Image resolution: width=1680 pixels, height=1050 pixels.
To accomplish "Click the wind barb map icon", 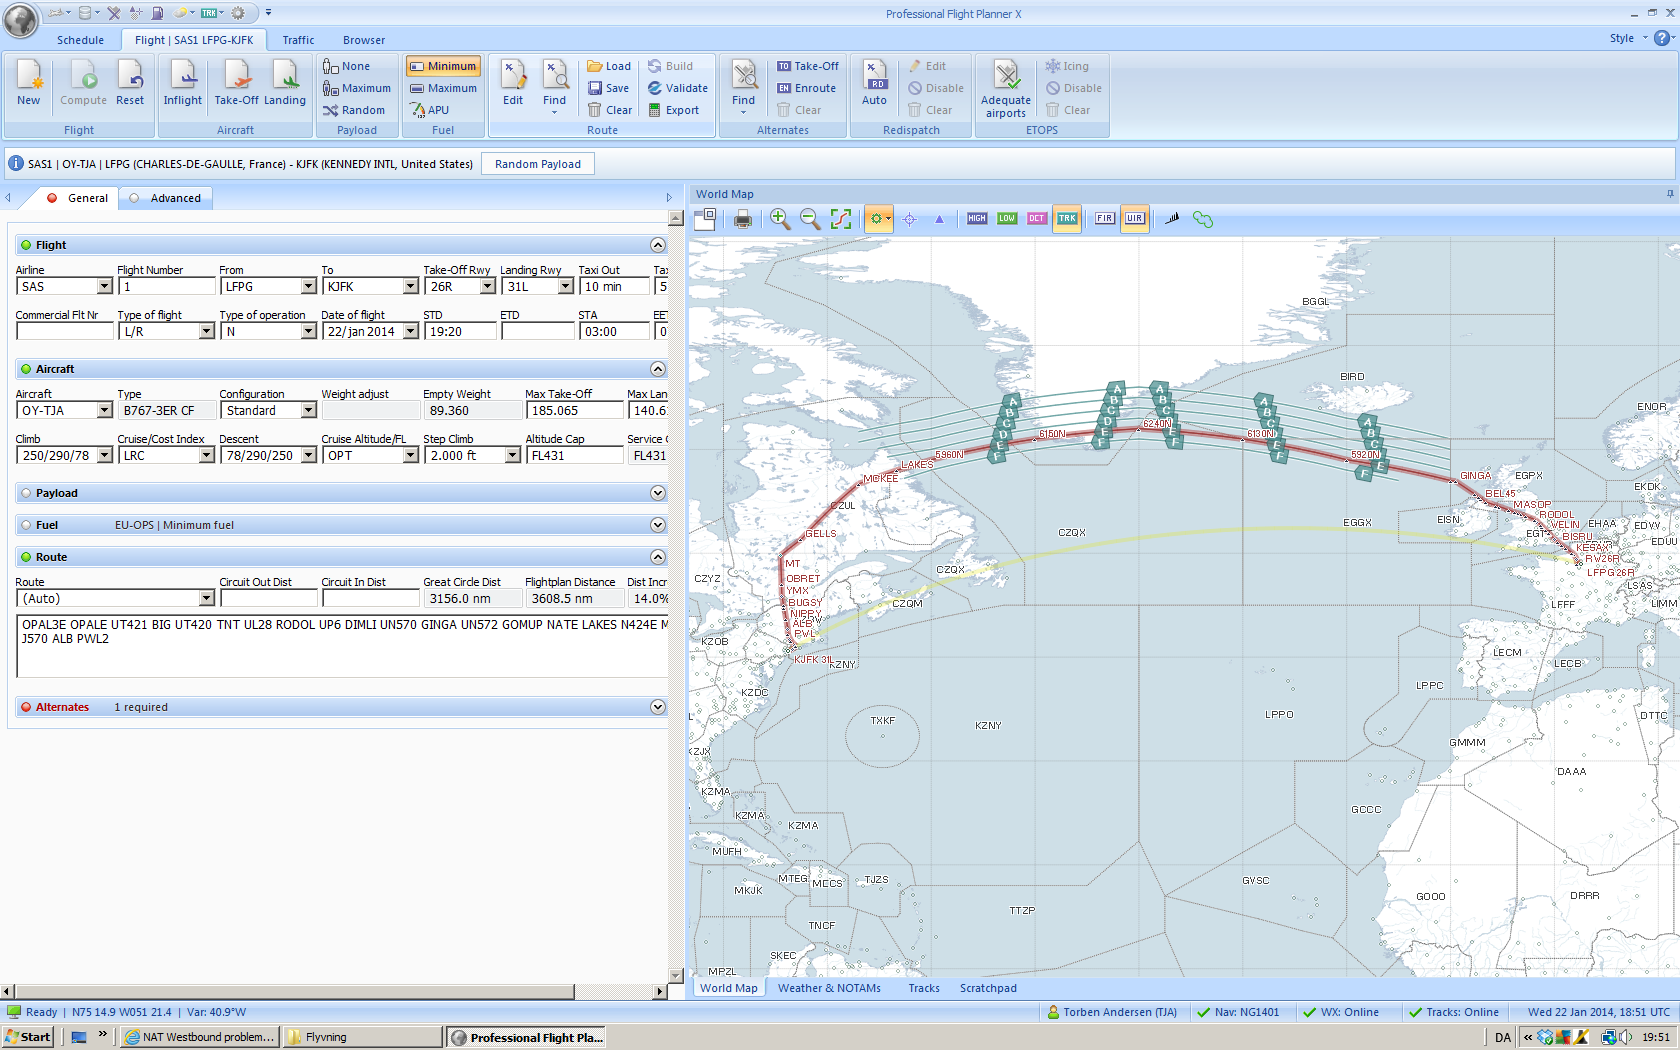I will coord(1172,219).
